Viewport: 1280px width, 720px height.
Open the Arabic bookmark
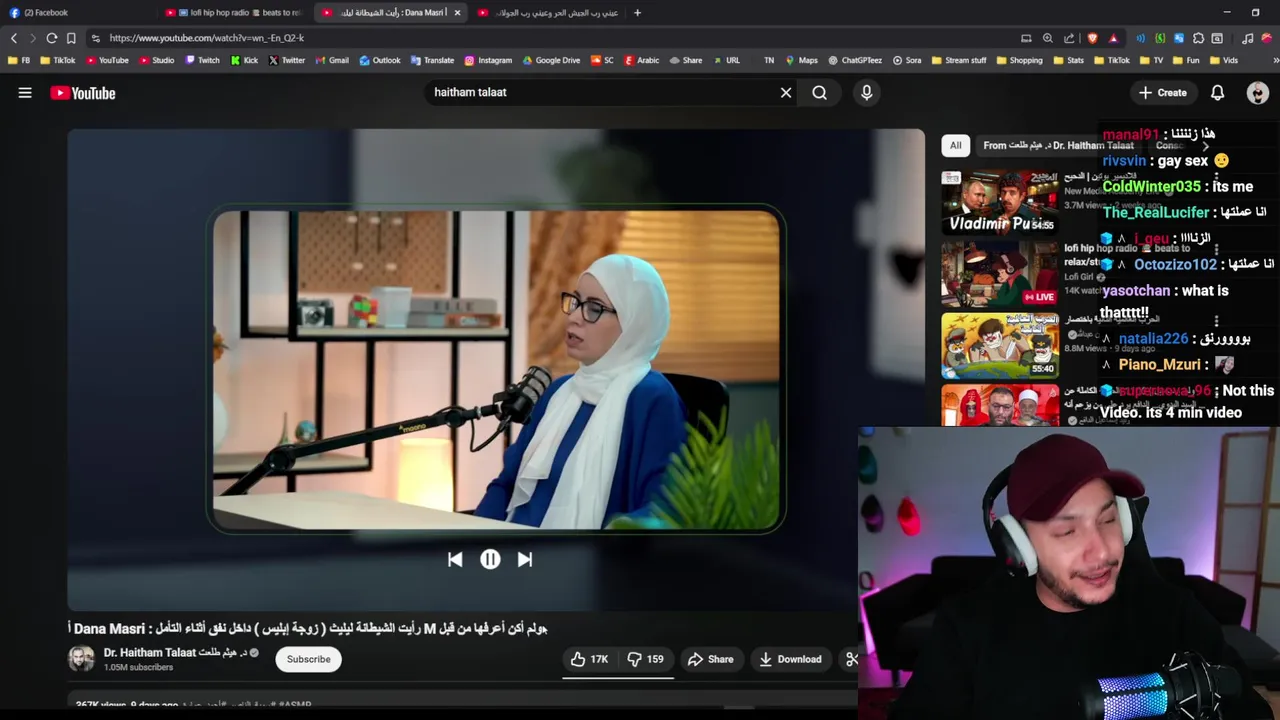point(641,60)
